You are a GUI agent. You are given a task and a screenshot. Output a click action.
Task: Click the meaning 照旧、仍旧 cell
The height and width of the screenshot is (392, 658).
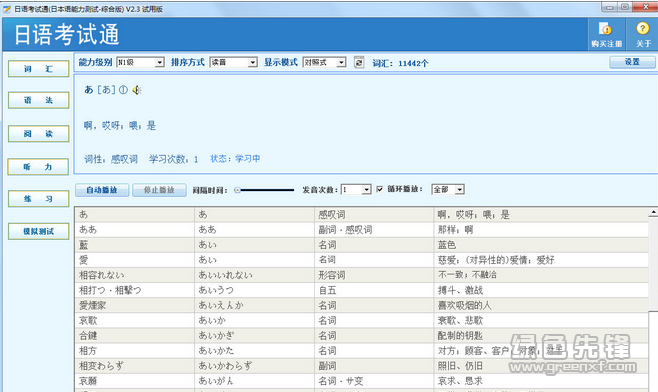[x=541, y=366]
